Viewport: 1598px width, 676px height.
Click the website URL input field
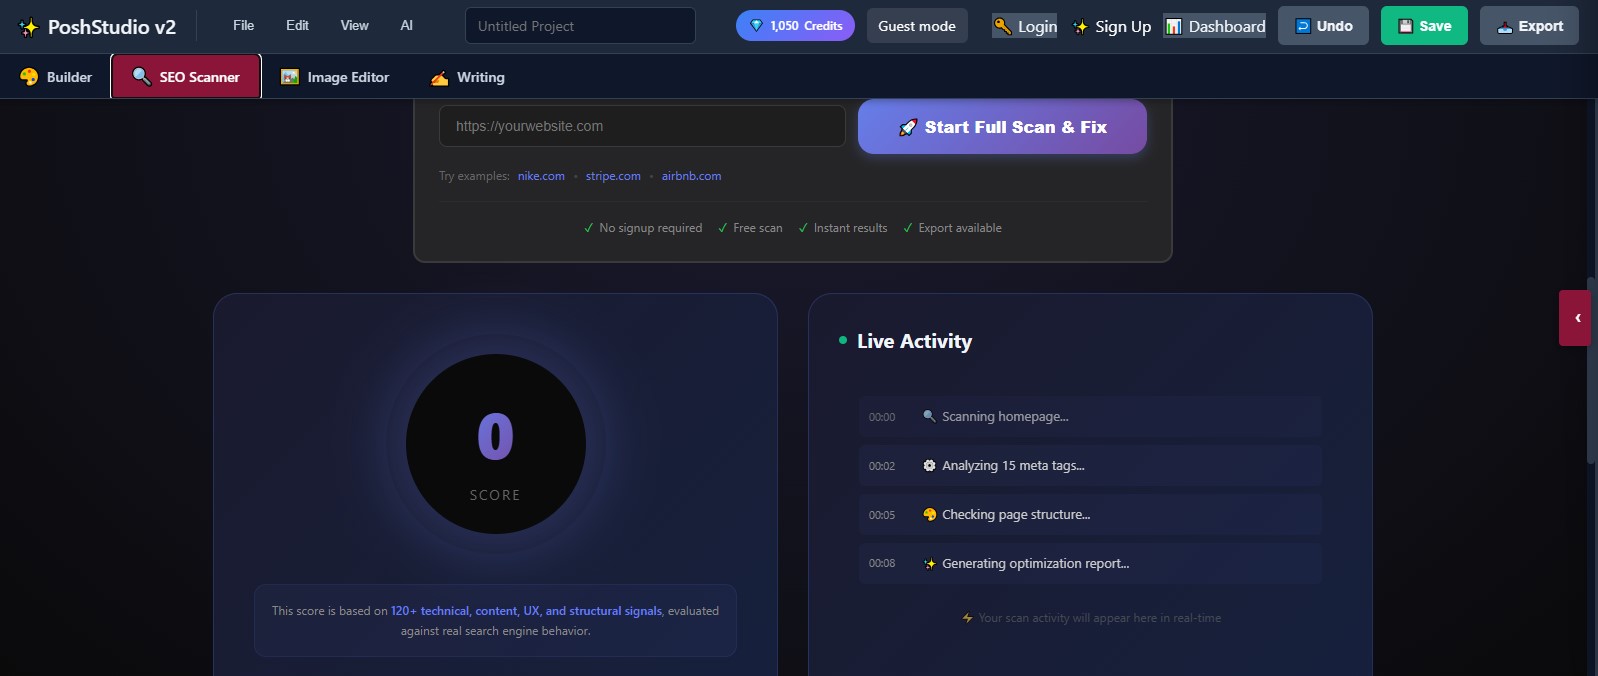(642, 126)
